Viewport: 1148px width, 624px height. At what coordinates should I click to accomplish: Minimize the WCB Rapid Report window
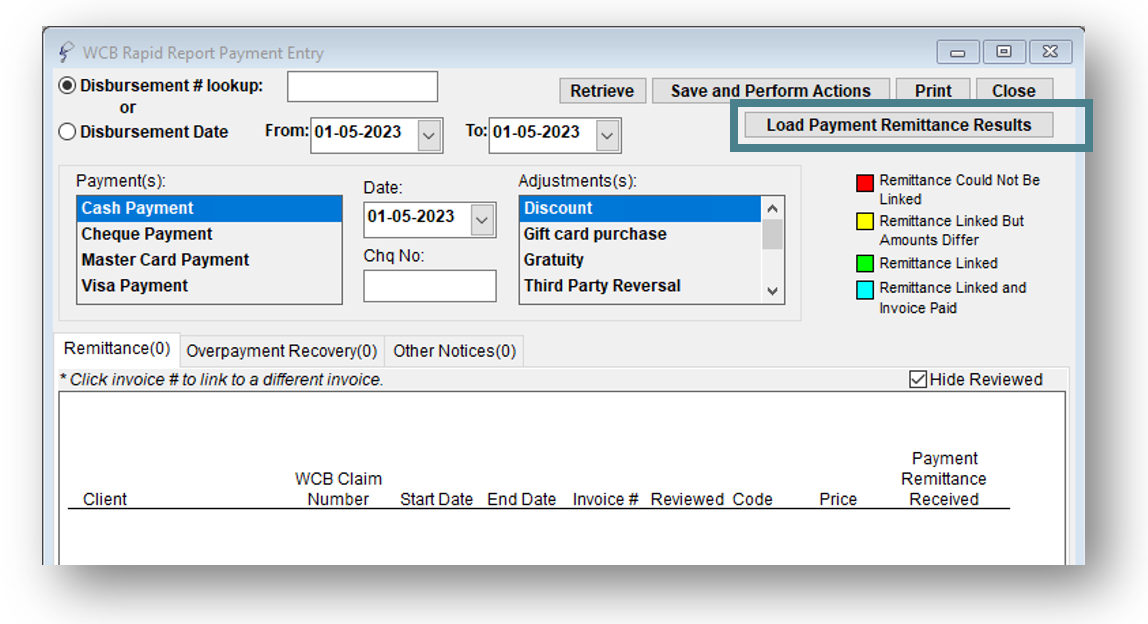tap(958, 52)
